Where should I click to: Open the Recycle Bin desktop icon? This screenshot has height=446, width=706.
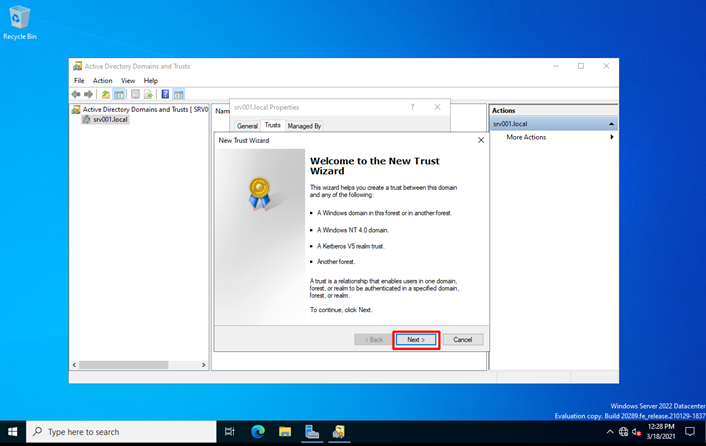coord(20,23)
